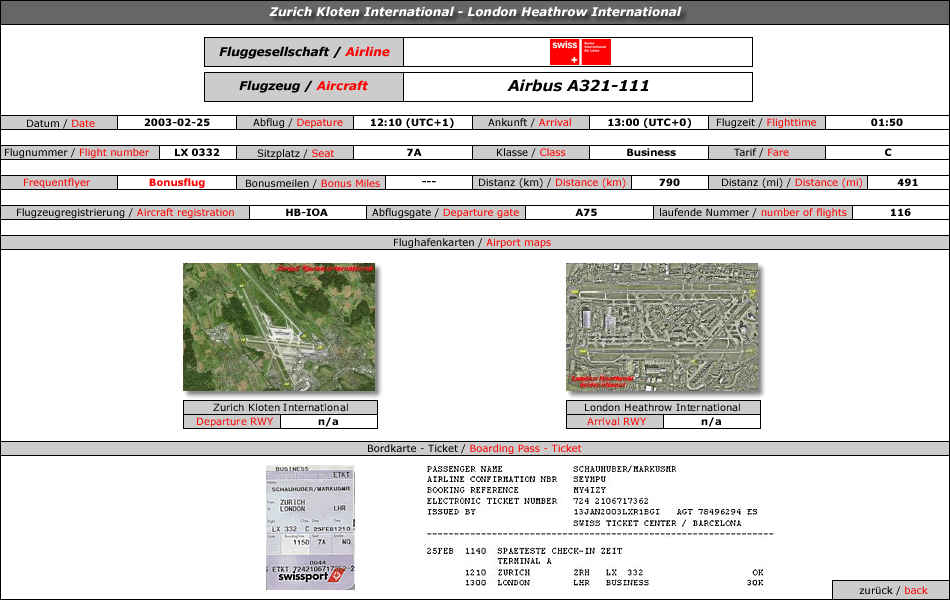
Task: Open the London Heathrow airport map thumbnail
Action: 662,327
